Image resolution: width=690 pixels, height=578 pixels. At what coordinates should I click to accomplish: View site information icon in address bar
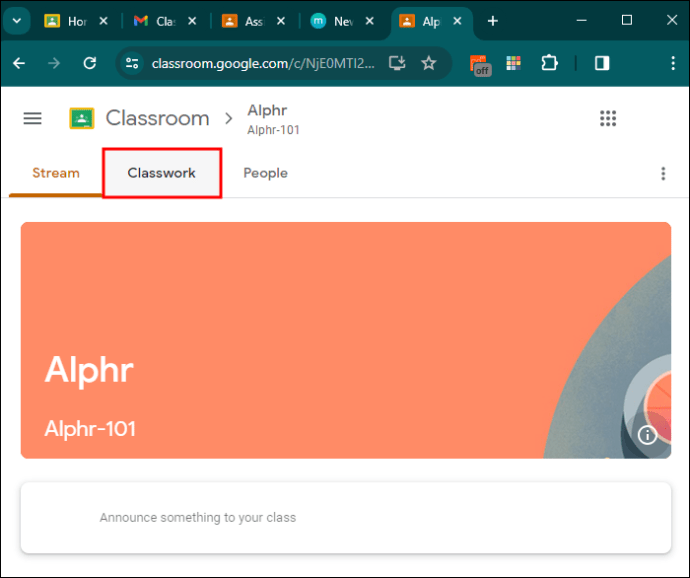pos(132,63)
